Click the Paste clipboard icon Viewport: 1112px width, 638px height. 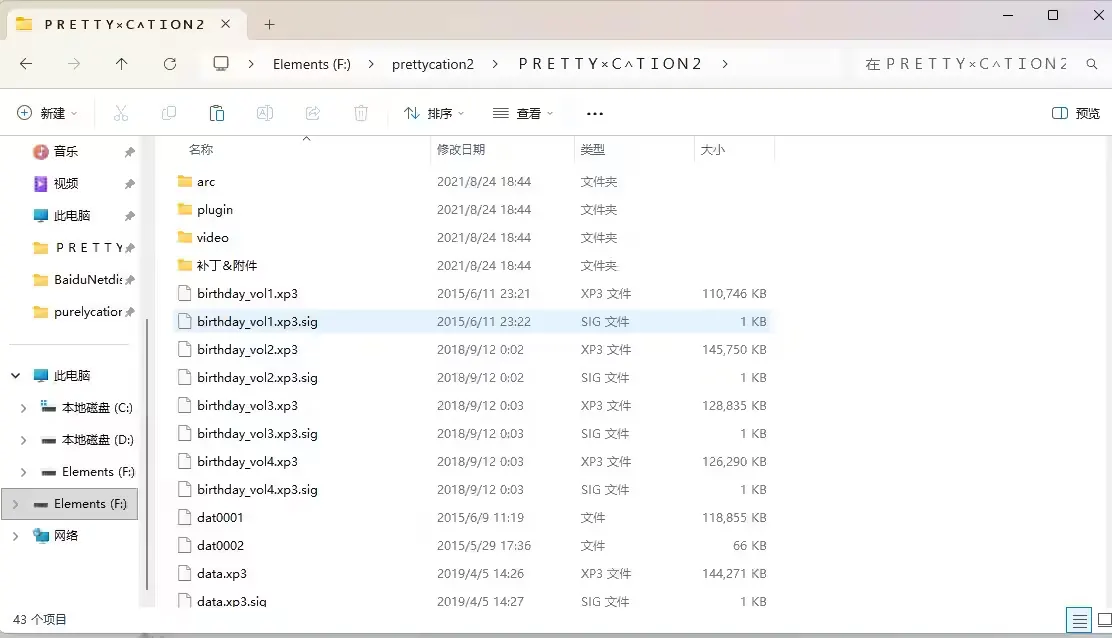(x=217, y=113)
